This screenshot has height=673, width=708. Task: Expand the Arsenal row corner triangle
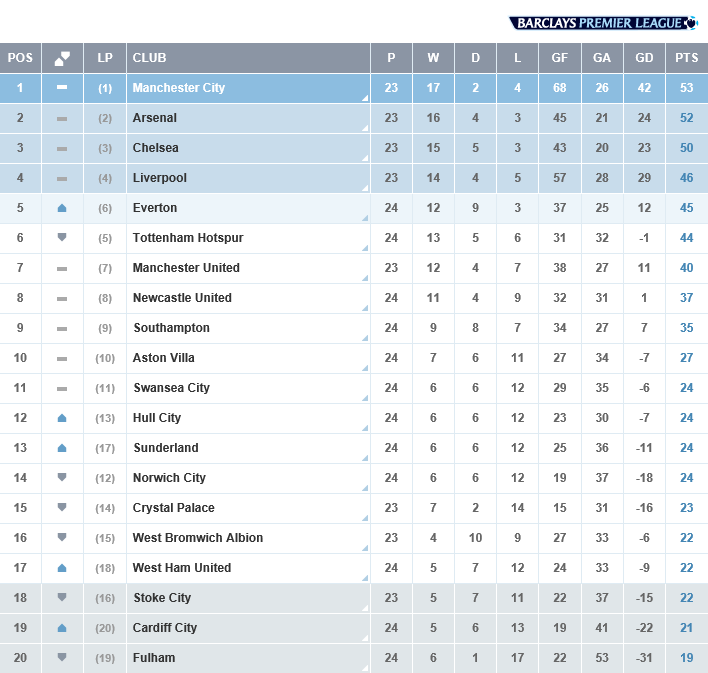pyautogui.click(x=365, y=128)
